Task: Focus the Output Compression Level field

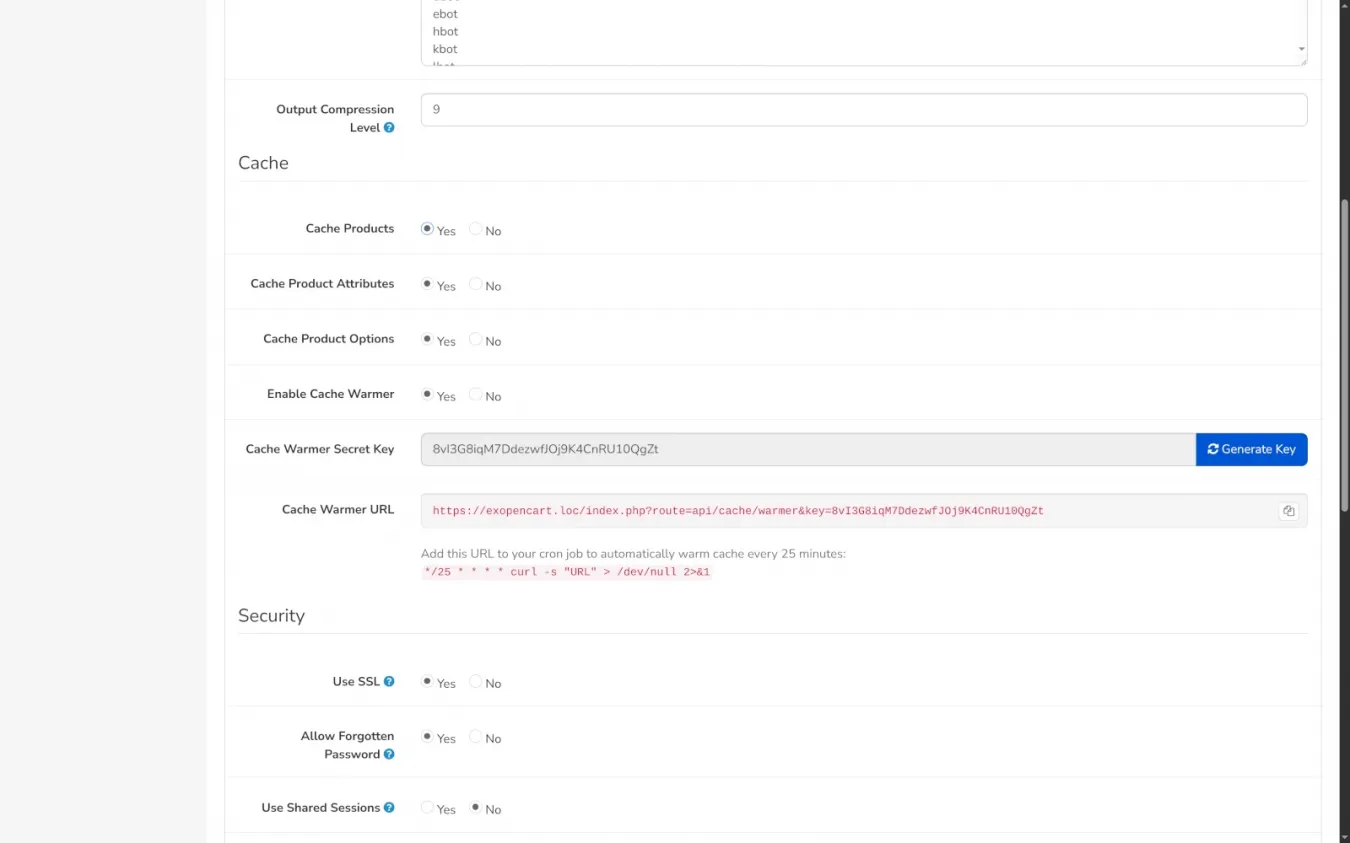Action: 863,110
